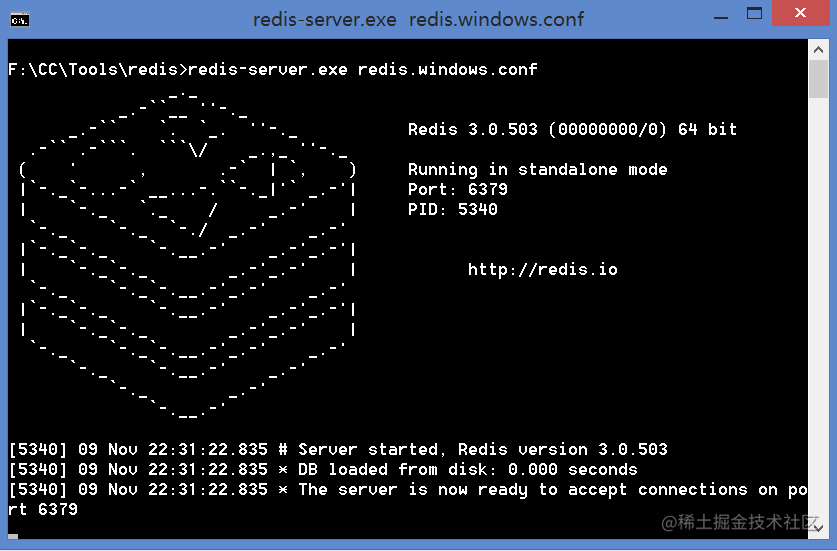Minimize the redis-server console window
This screenshot has height=551, width=837.
pyautogui.click(x=721, y=17)
